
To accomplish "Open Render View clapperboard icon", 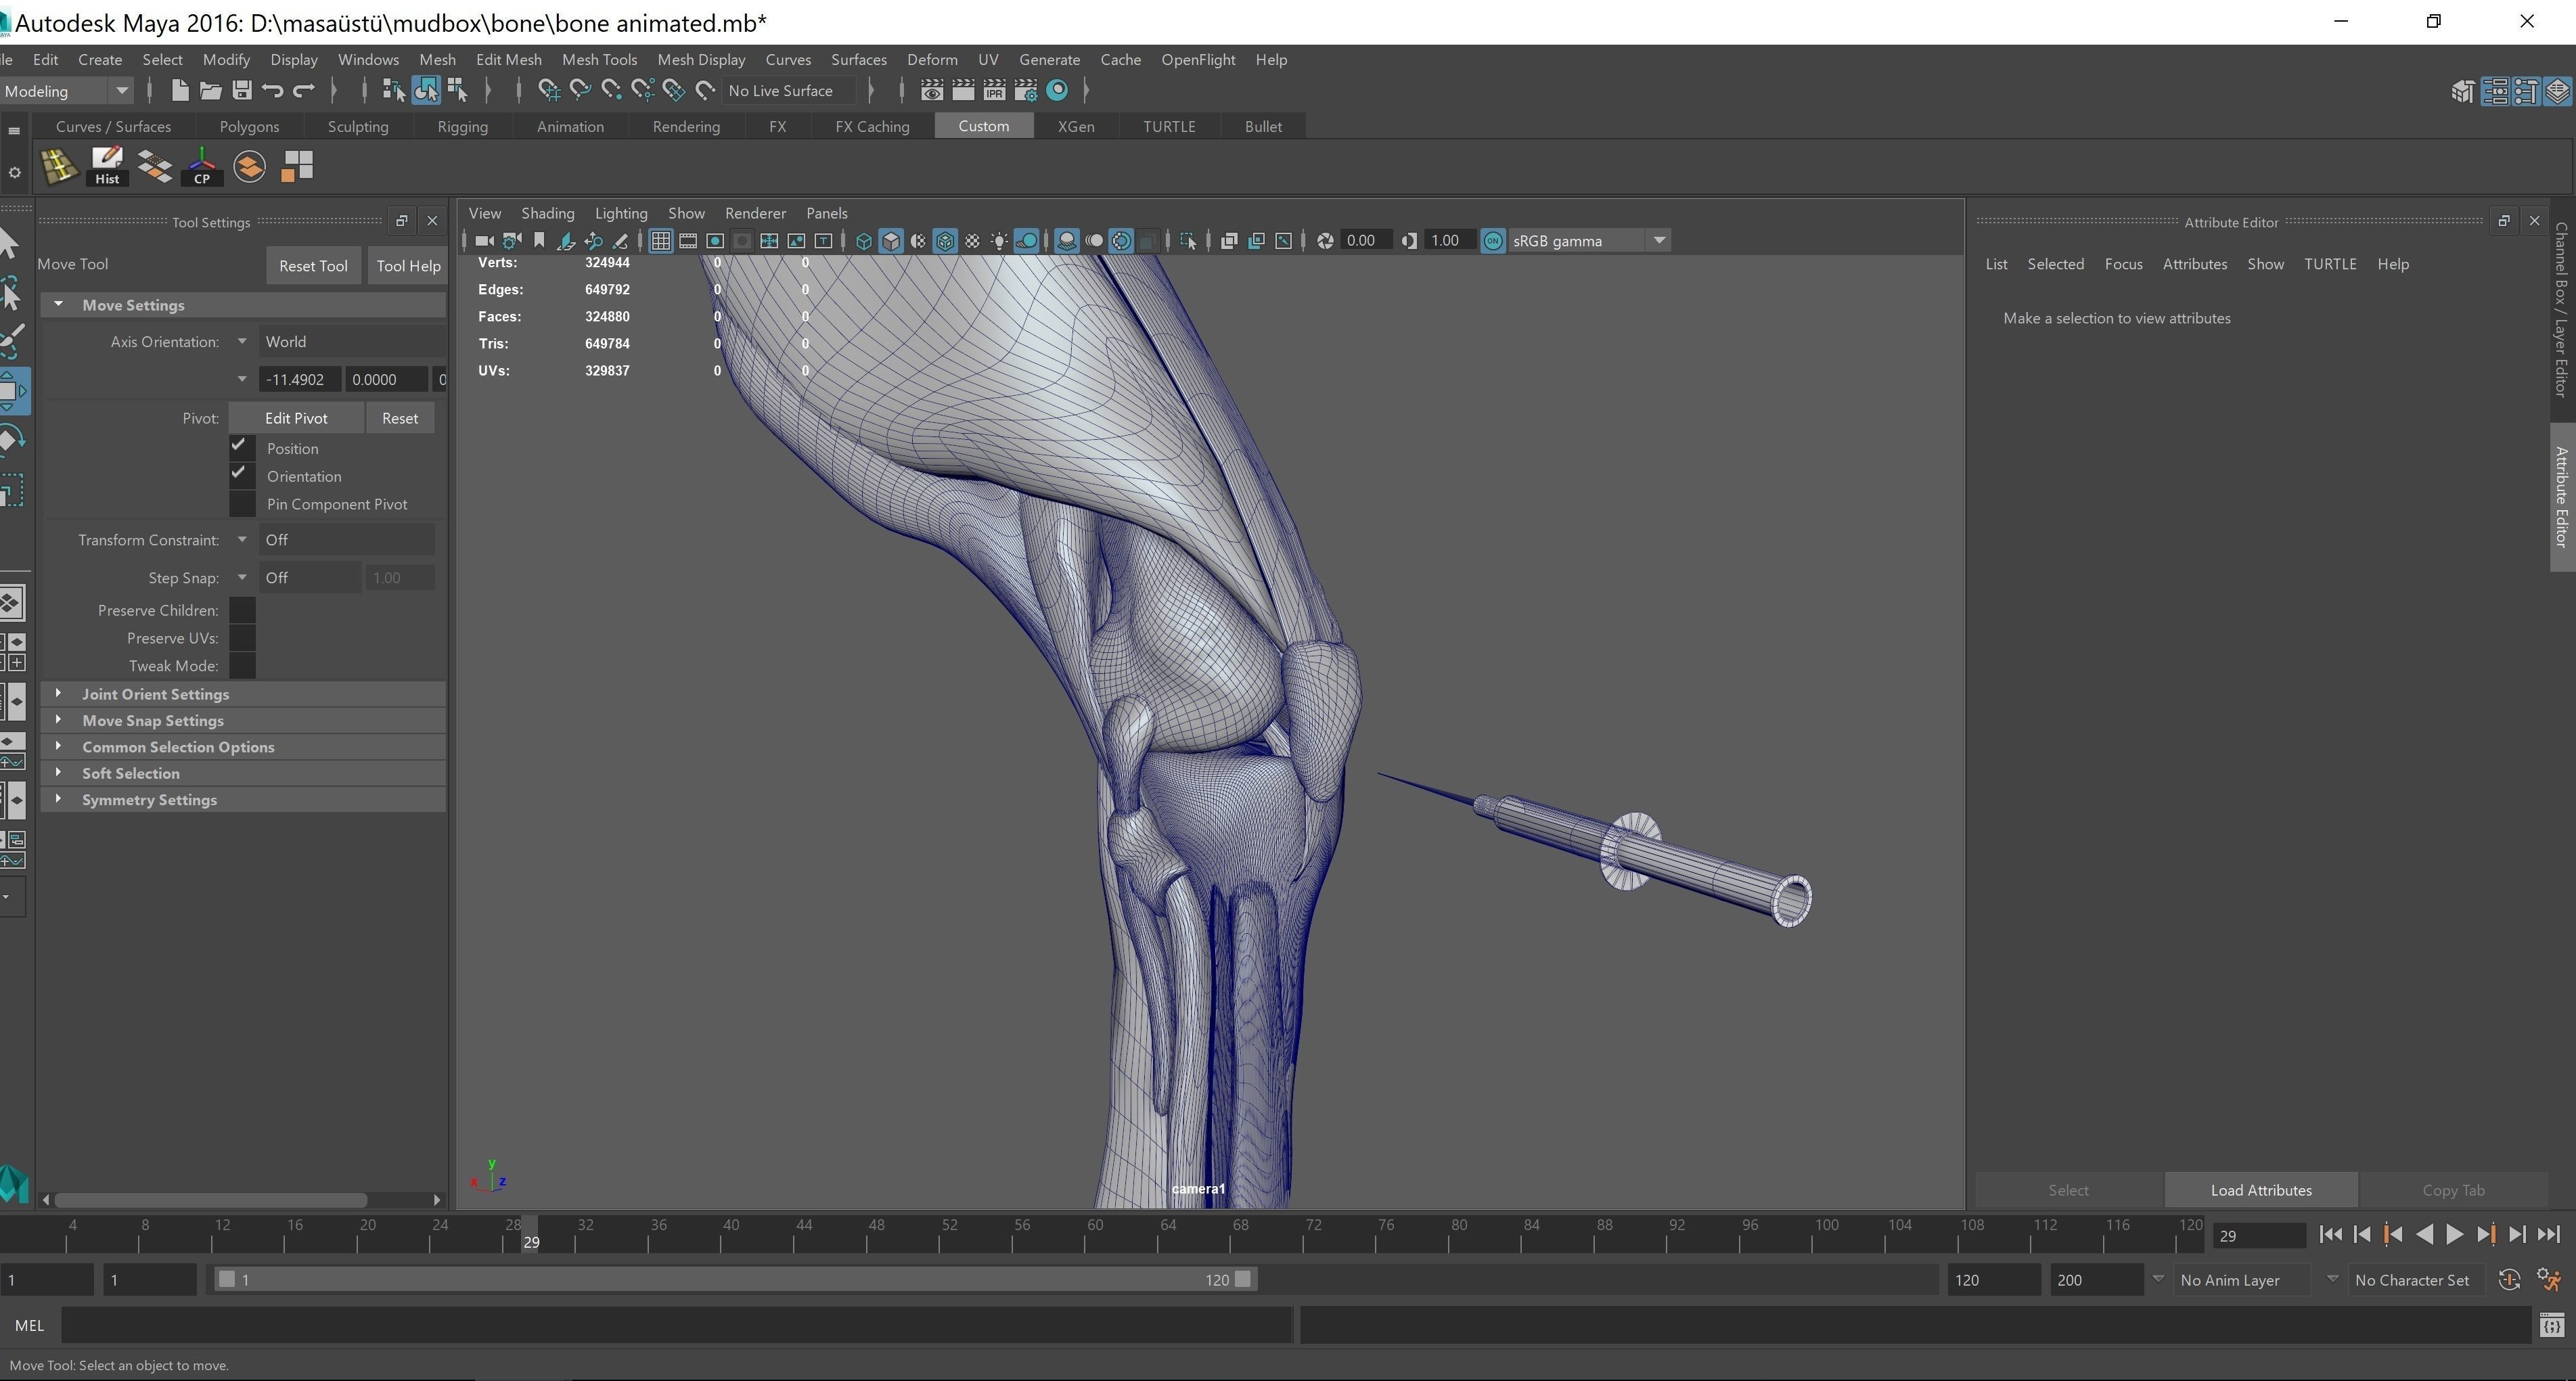I will (x=931, y=91).
